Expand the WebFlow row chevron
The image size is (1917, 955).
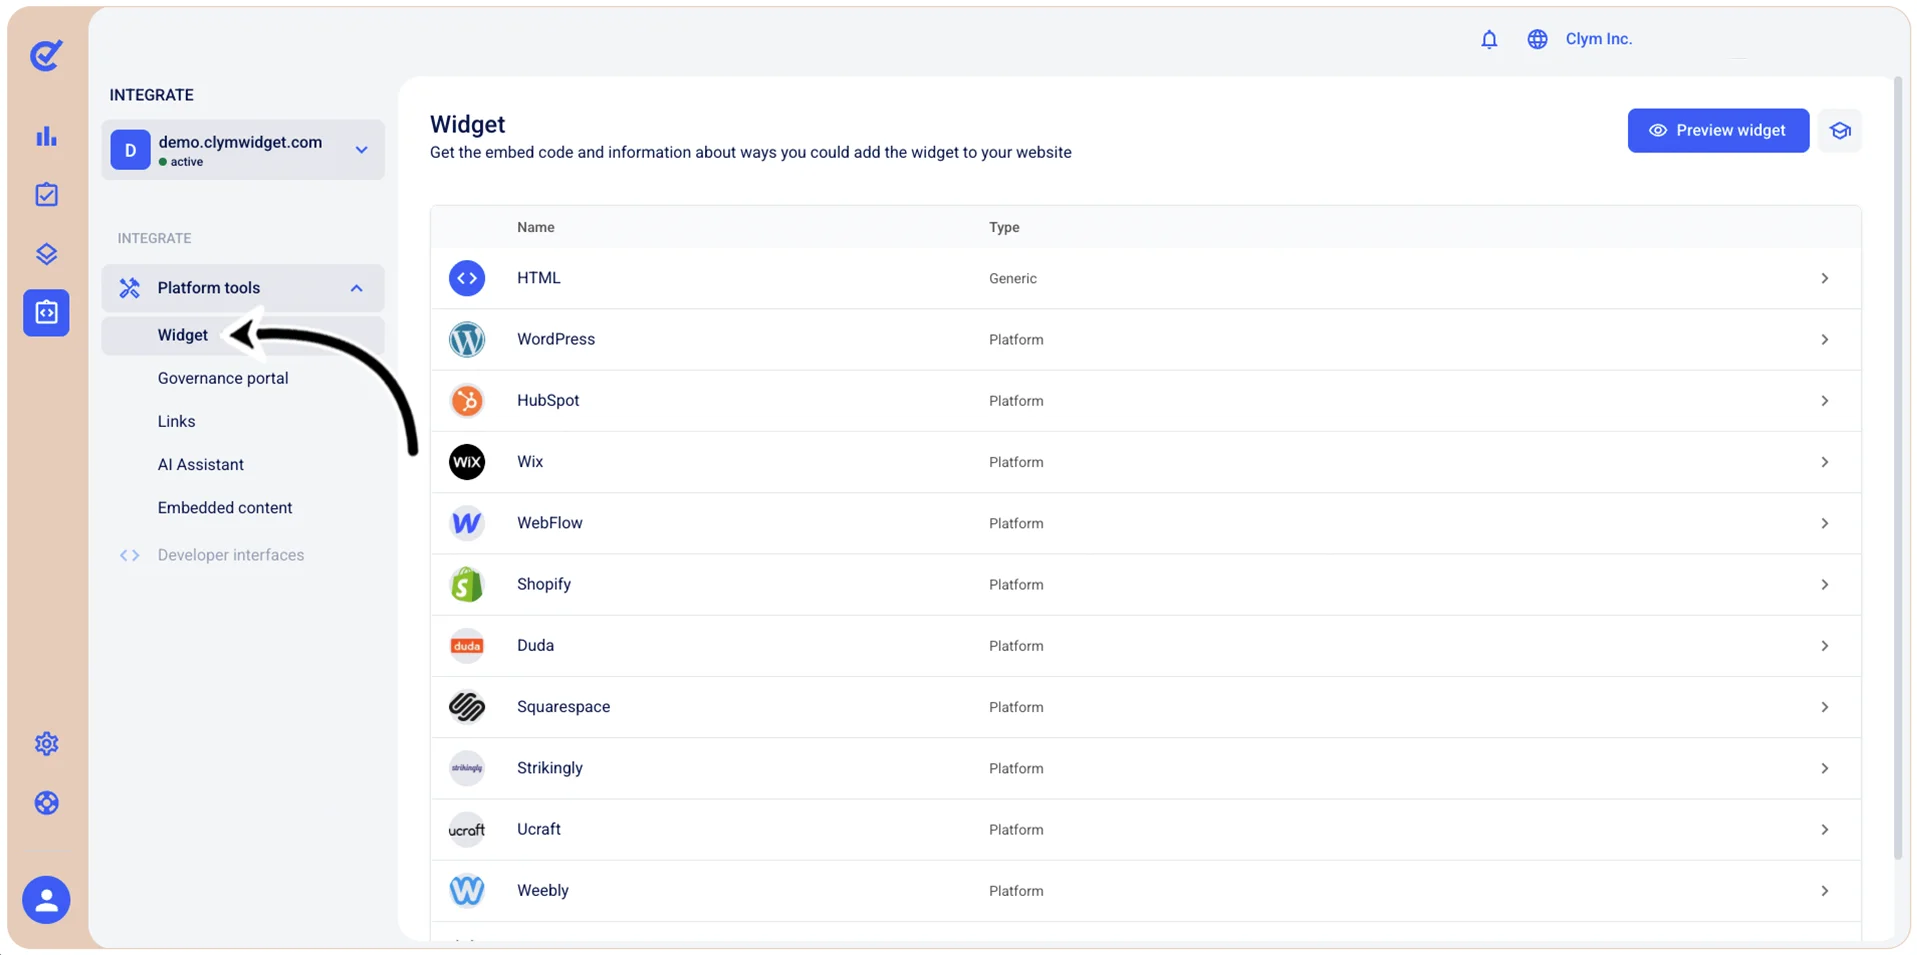(x=1825, y=523)
